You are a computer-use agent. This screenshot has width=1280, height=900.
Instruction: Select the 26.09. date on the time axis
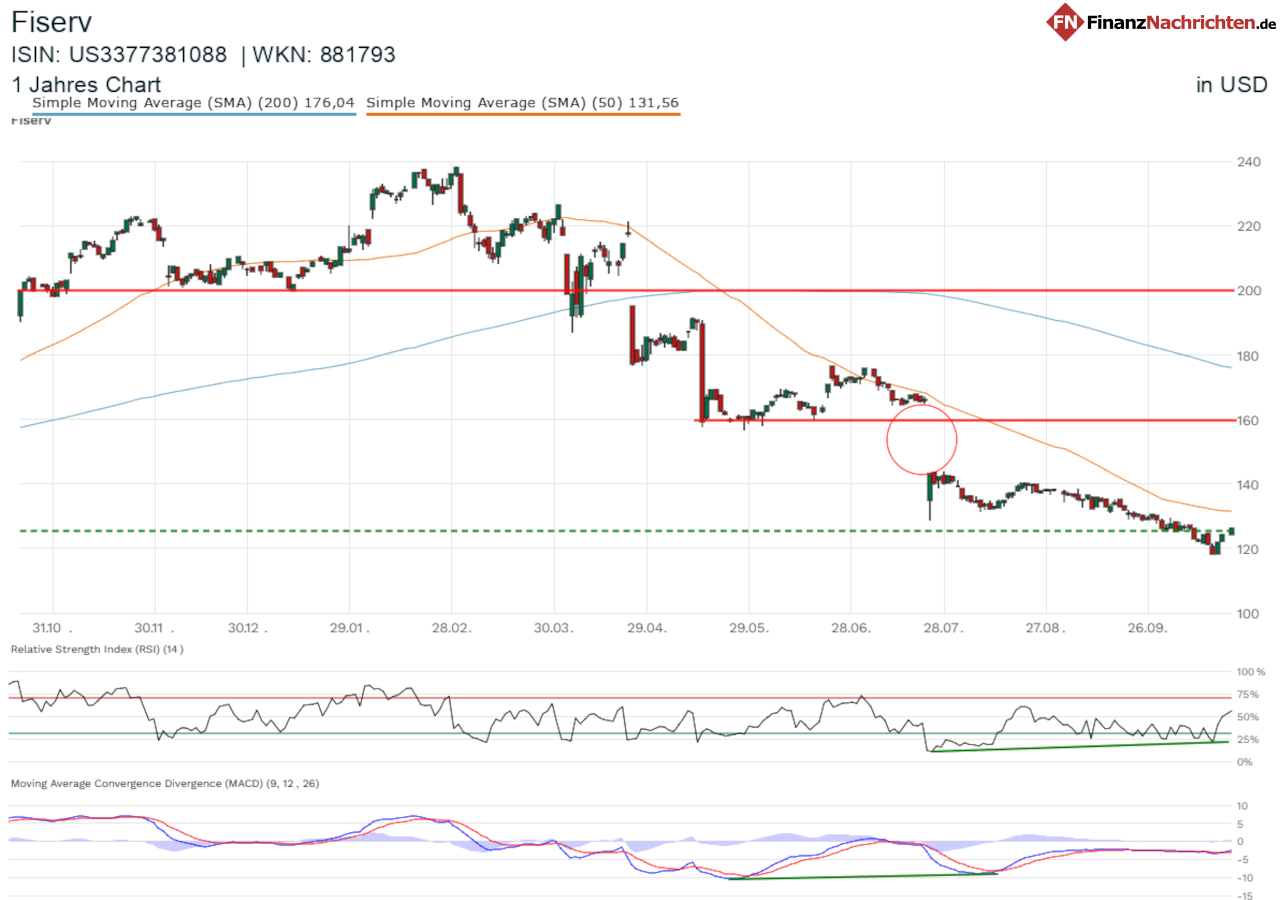[x=1147, y=628]
